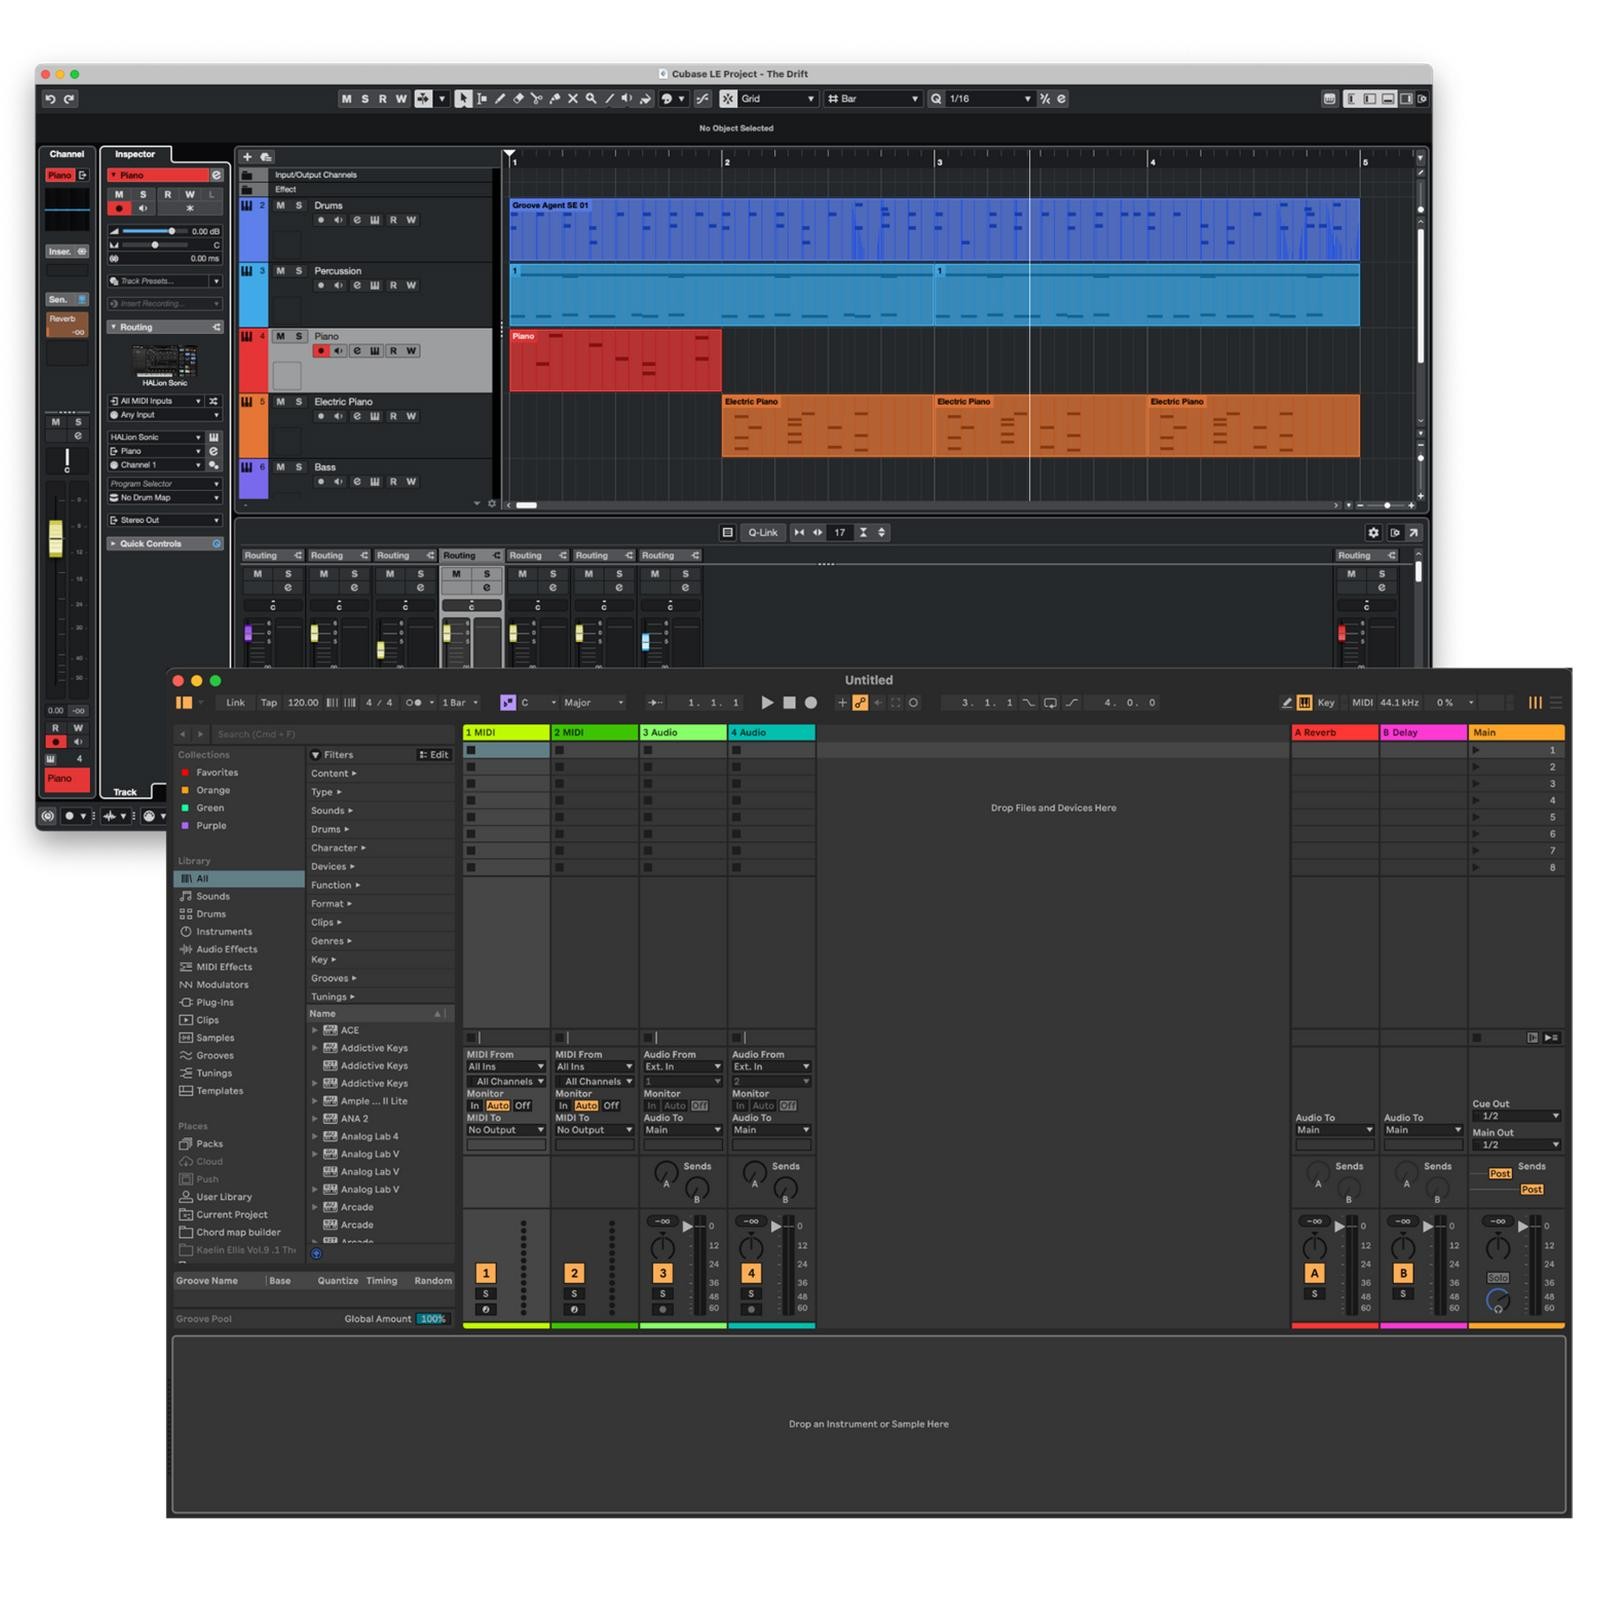This screenshot has width=1600, height=1600.
Task: Select the Split scissors tool in Cubase
Action: pos(536,99)
